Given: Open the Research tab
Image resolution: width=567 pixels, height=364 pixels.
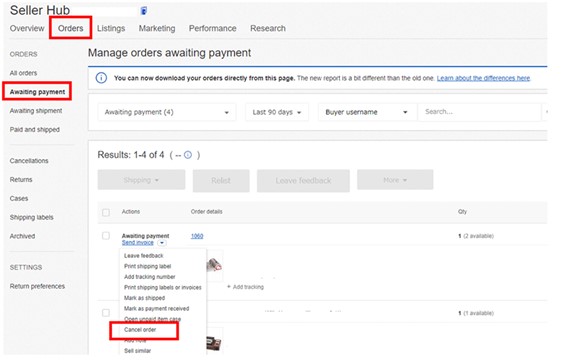Looking at the screenshot, I should click(268, 28).
